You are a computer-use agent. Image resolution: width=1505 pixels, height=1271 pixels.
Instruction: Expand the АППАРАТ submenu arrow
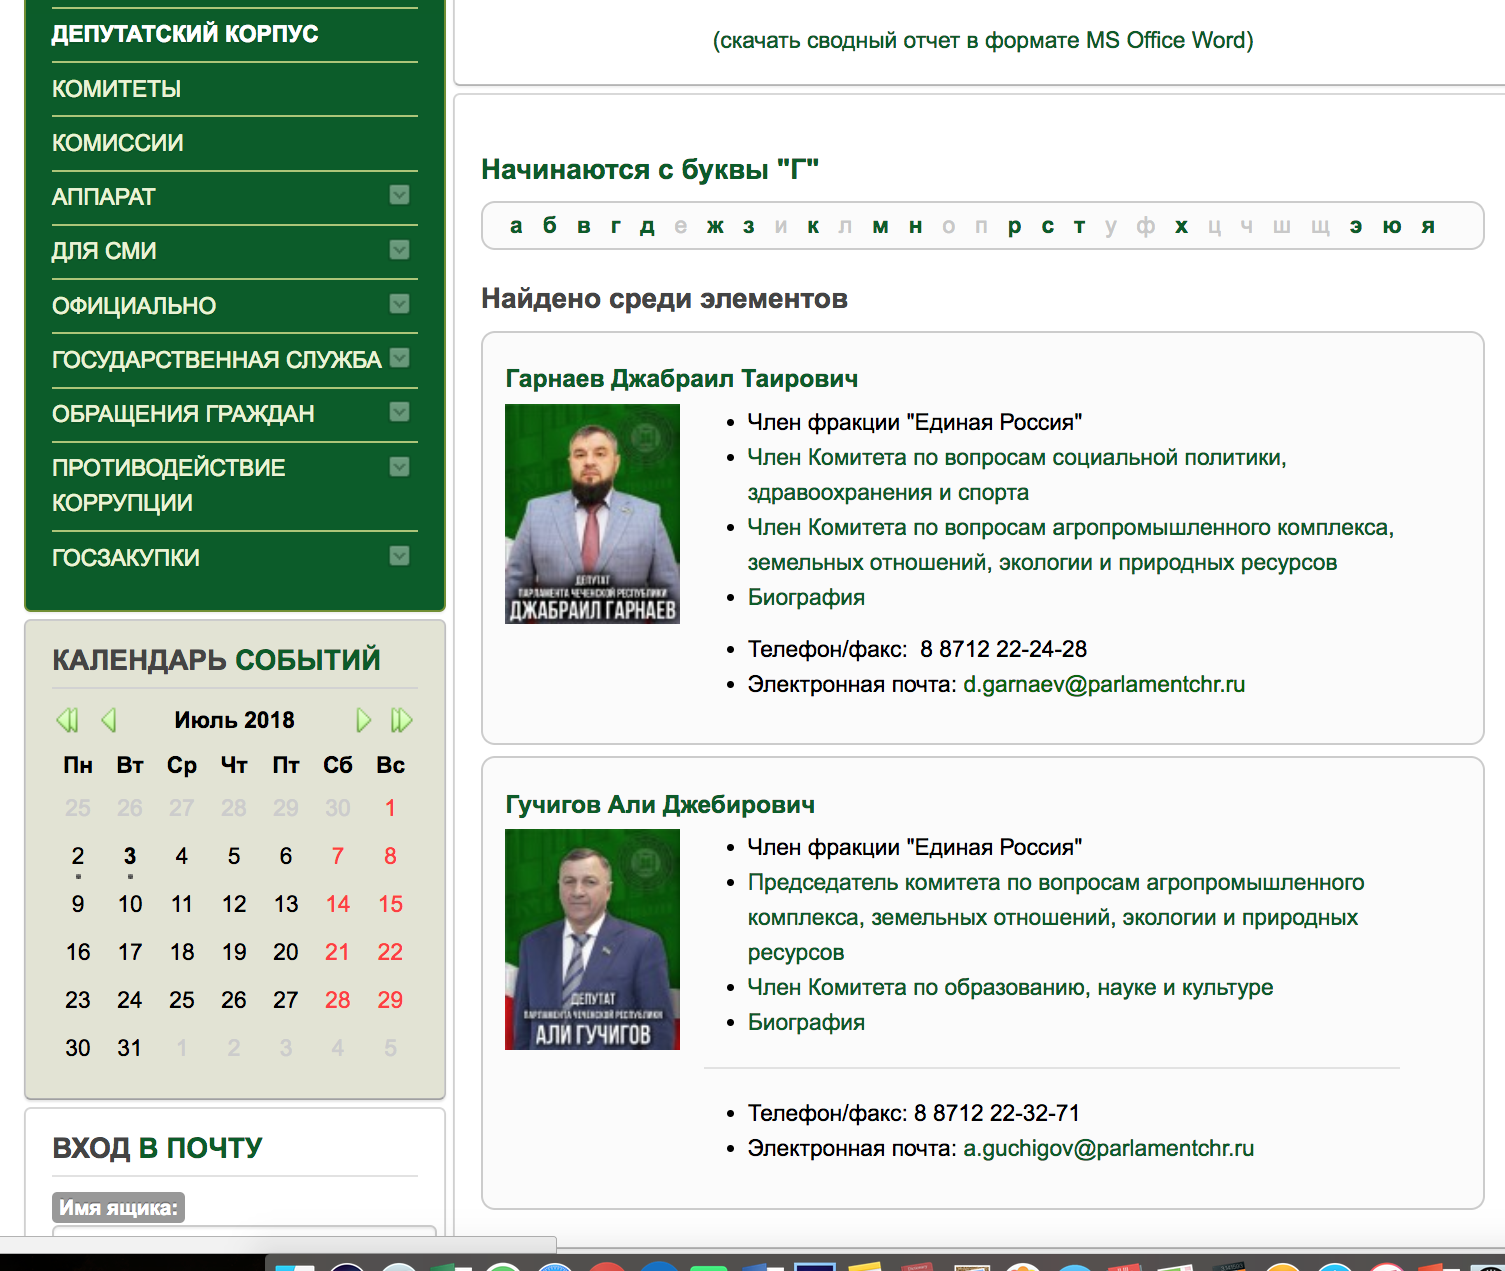399,195
